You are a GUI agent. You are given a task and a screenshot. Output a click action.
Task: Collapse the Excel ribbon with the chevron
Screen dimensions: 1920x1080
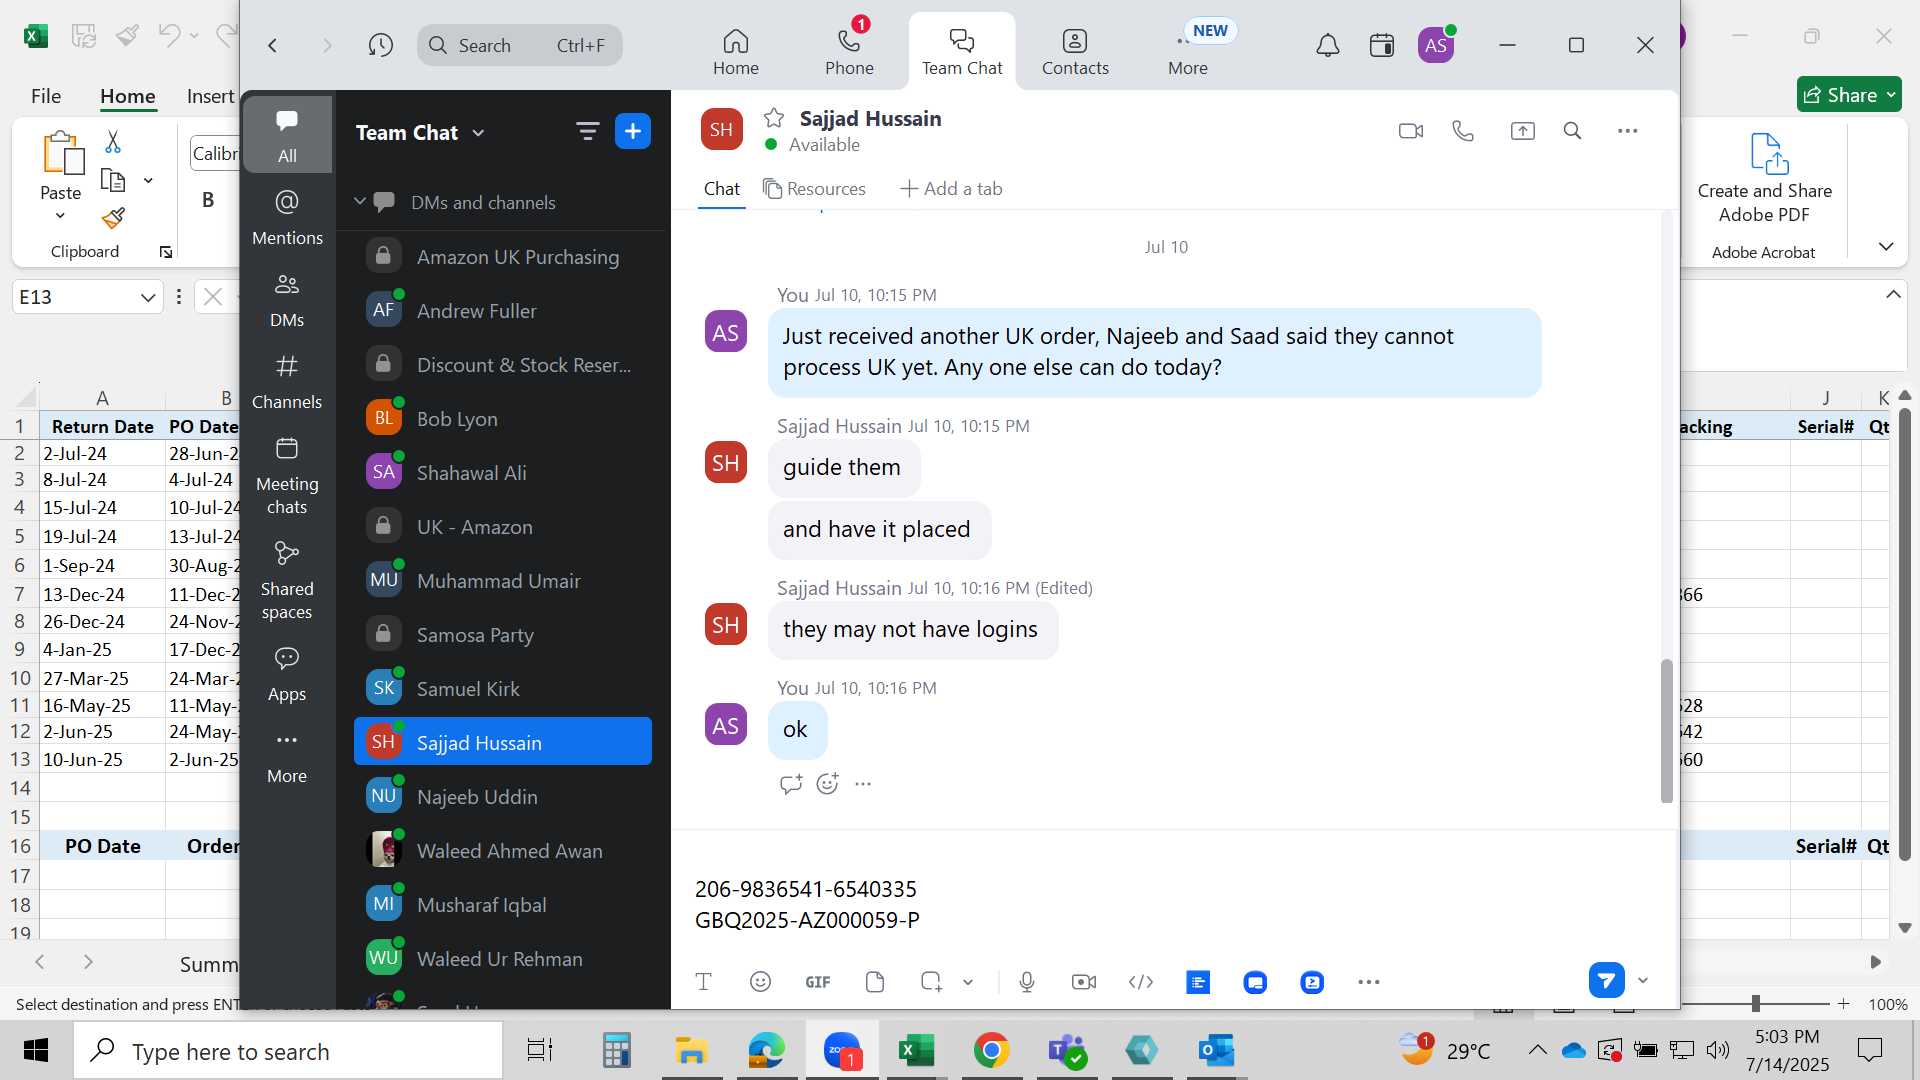pyautogui.click(x=1885, y=247)
